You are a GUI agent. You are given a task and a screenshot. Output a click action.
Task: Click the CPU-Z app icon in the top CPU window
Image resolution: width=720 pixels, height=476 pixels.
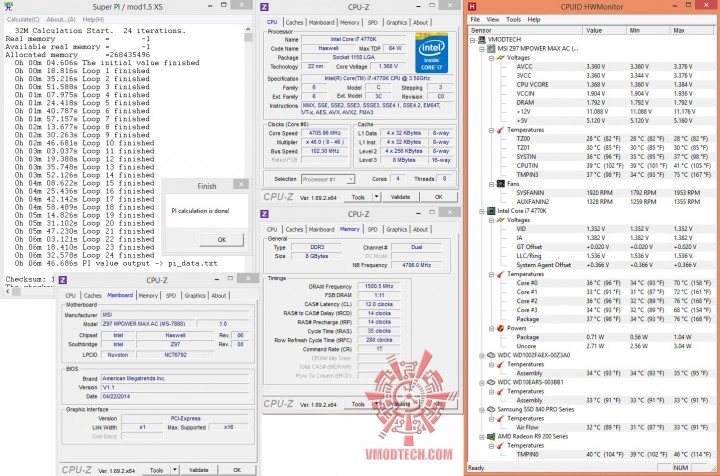pyautogui.click(x=264, y=7)
